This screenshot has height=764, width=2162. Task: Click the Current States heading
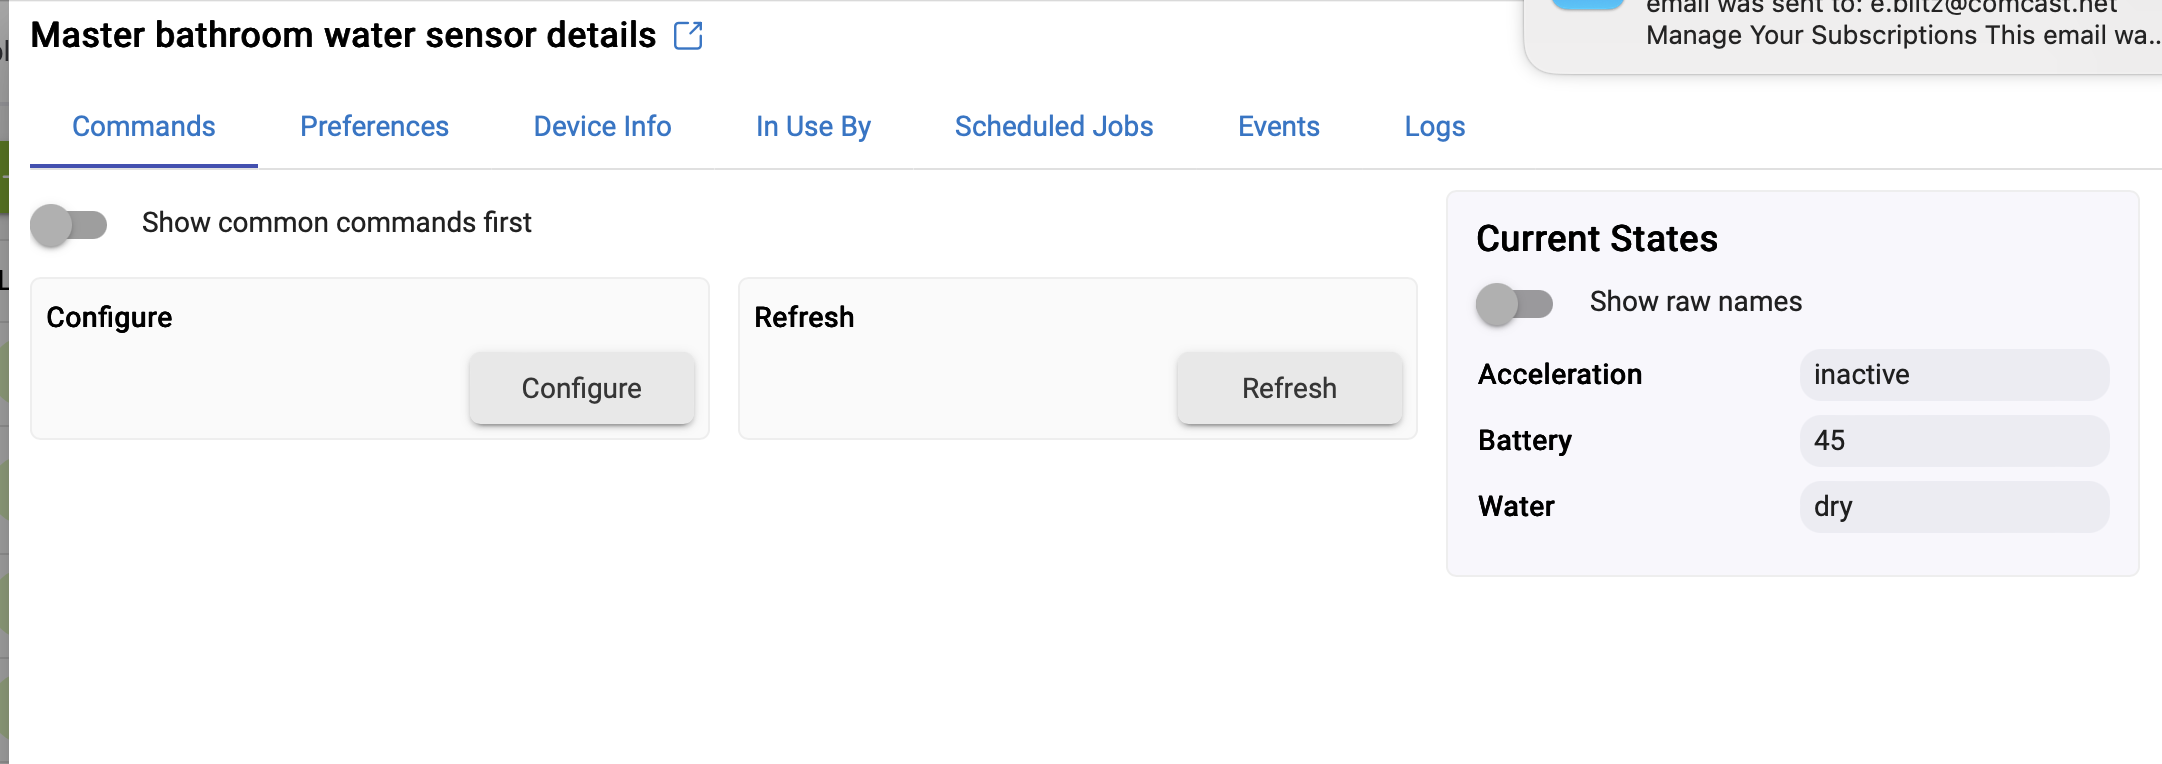point(1597,239)
